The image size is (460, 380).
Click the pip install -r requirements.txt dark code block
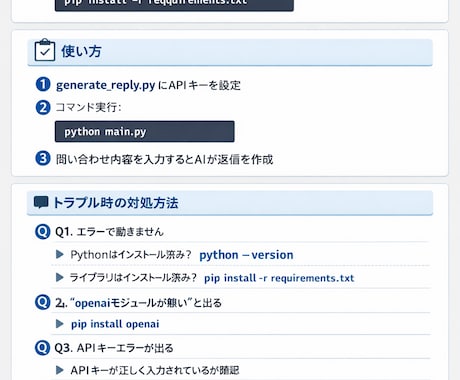tap(174, 5)
